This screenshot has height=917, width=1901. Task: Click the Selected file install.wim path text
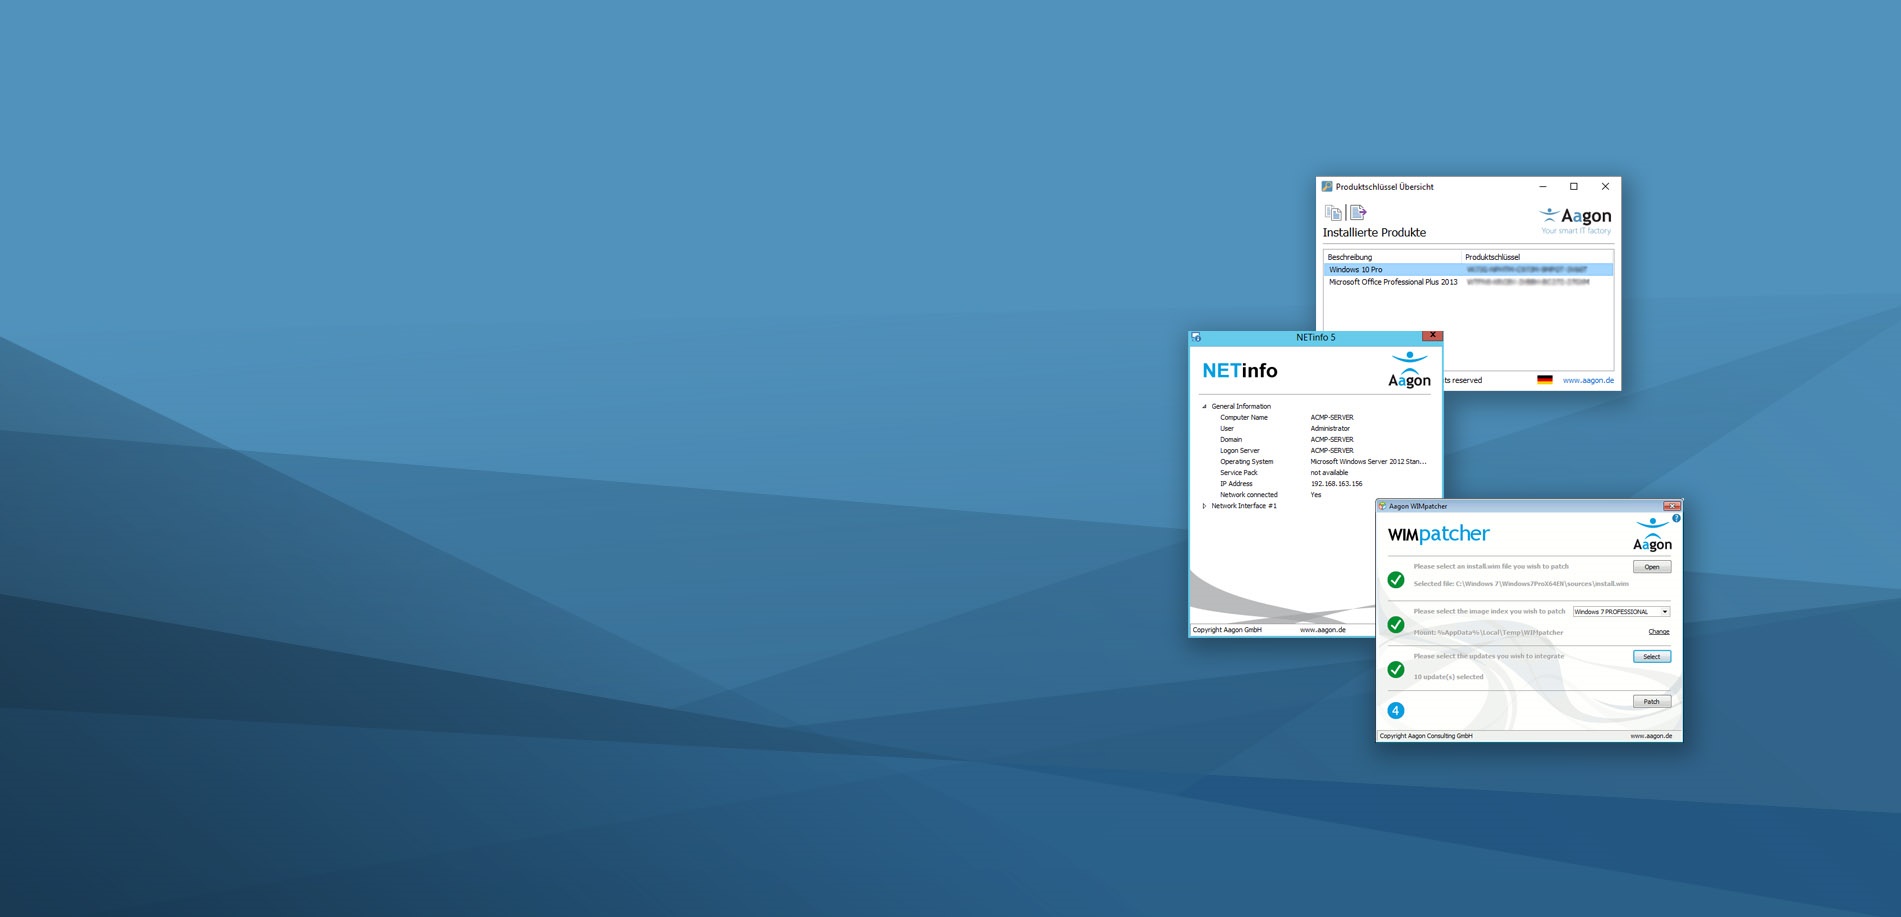pos(1521,584)
